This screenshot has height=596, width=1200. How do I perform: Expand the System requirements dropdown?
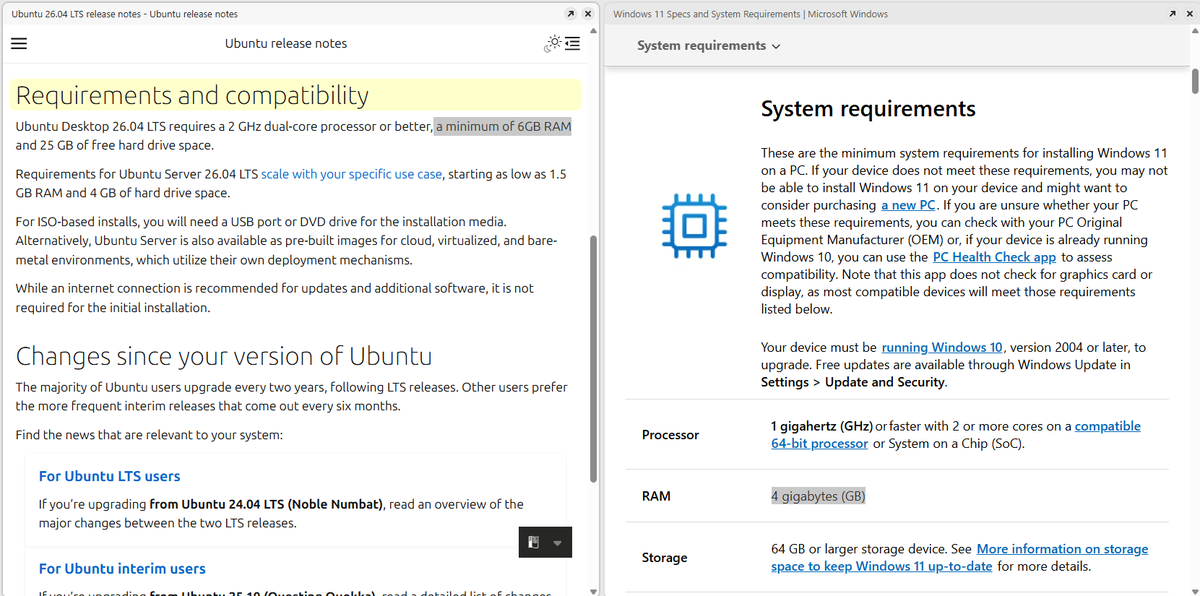709,46
